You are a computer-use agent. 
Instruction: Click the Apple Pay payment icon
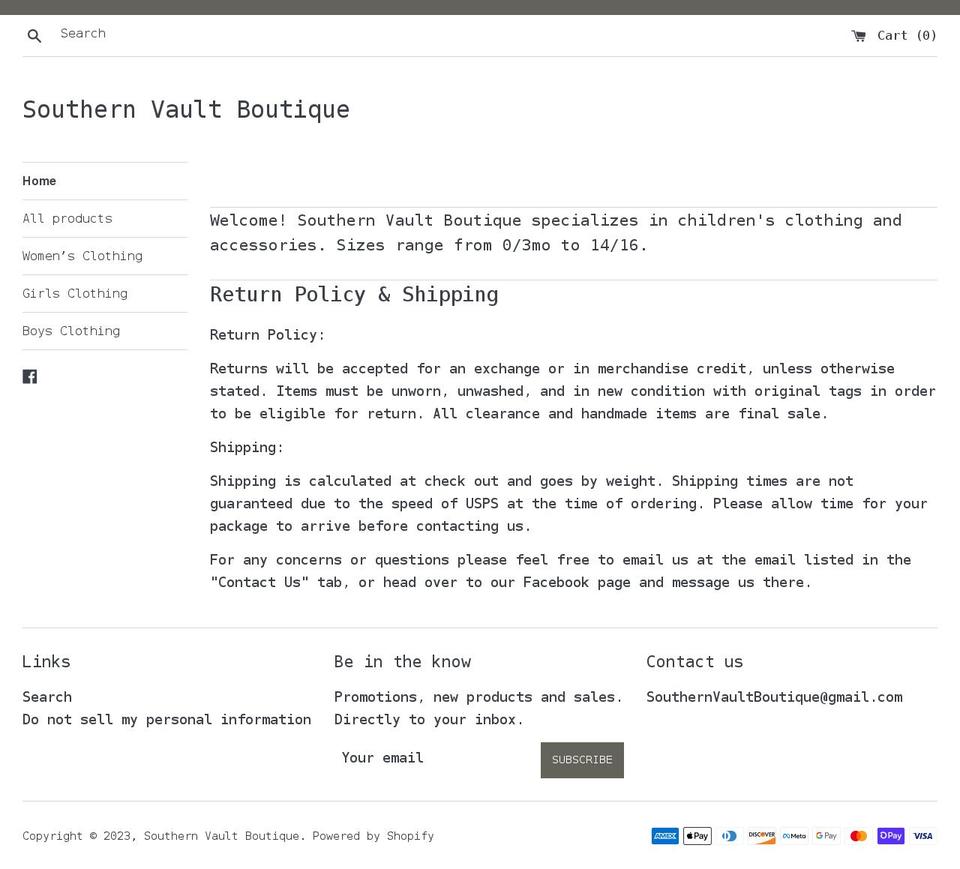pyautogui.click(x=697, y=836)
